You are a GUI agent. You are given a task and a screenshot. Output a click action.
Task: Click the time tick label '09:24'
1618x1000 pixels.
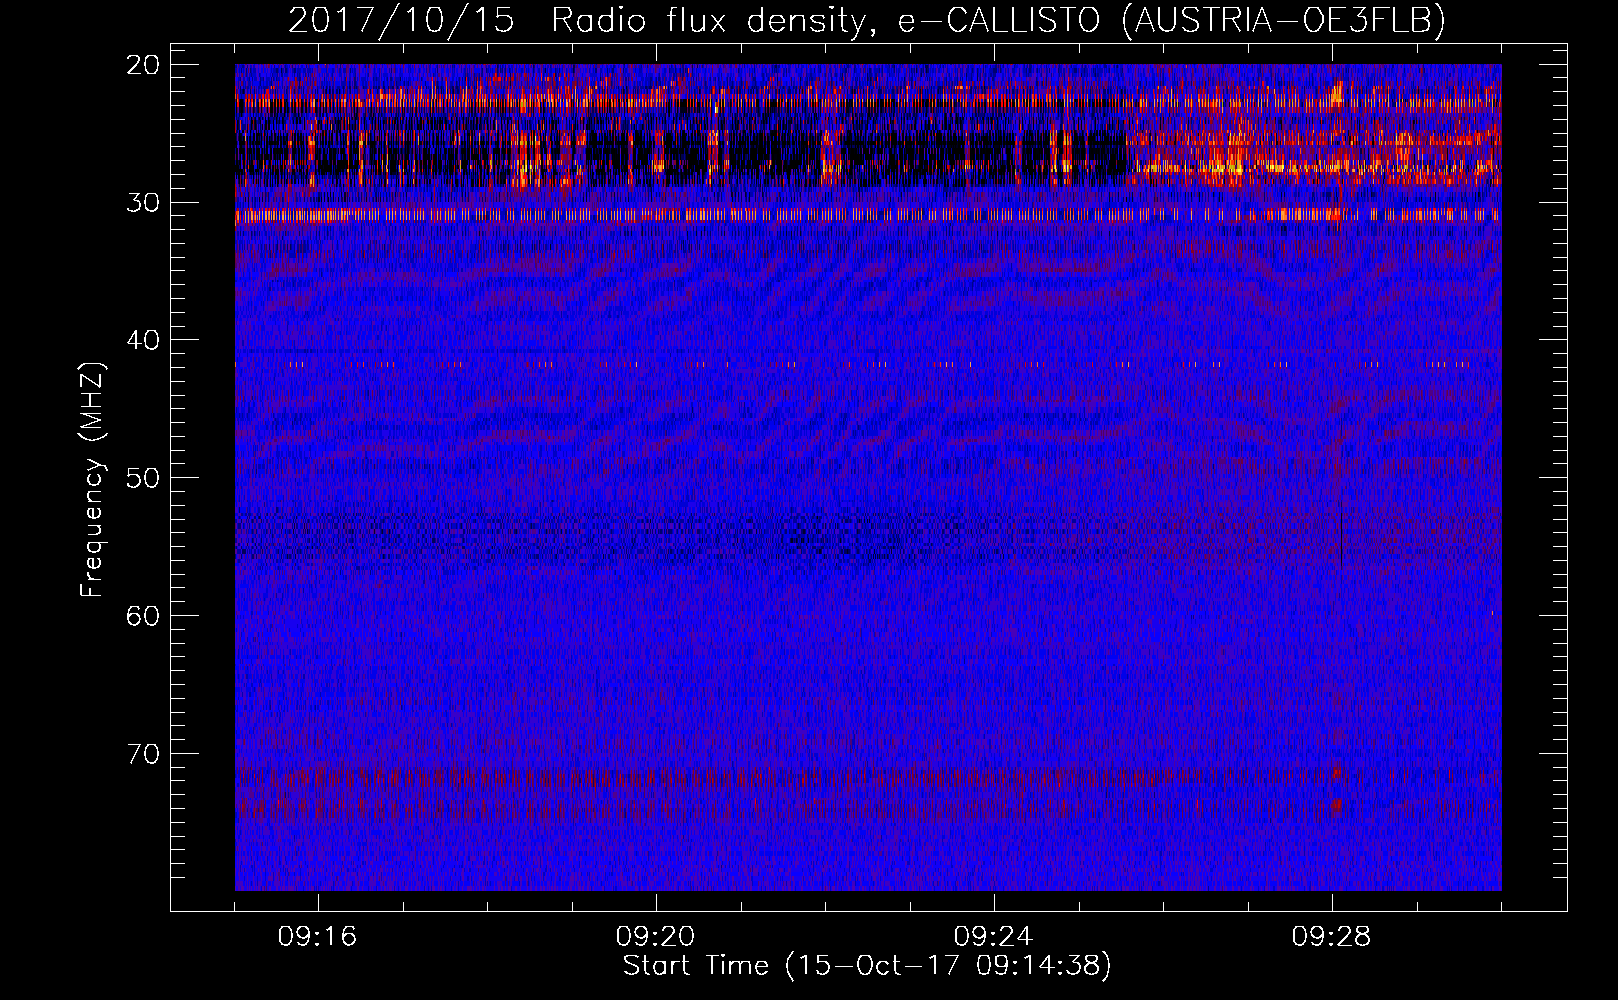(994, 937)
